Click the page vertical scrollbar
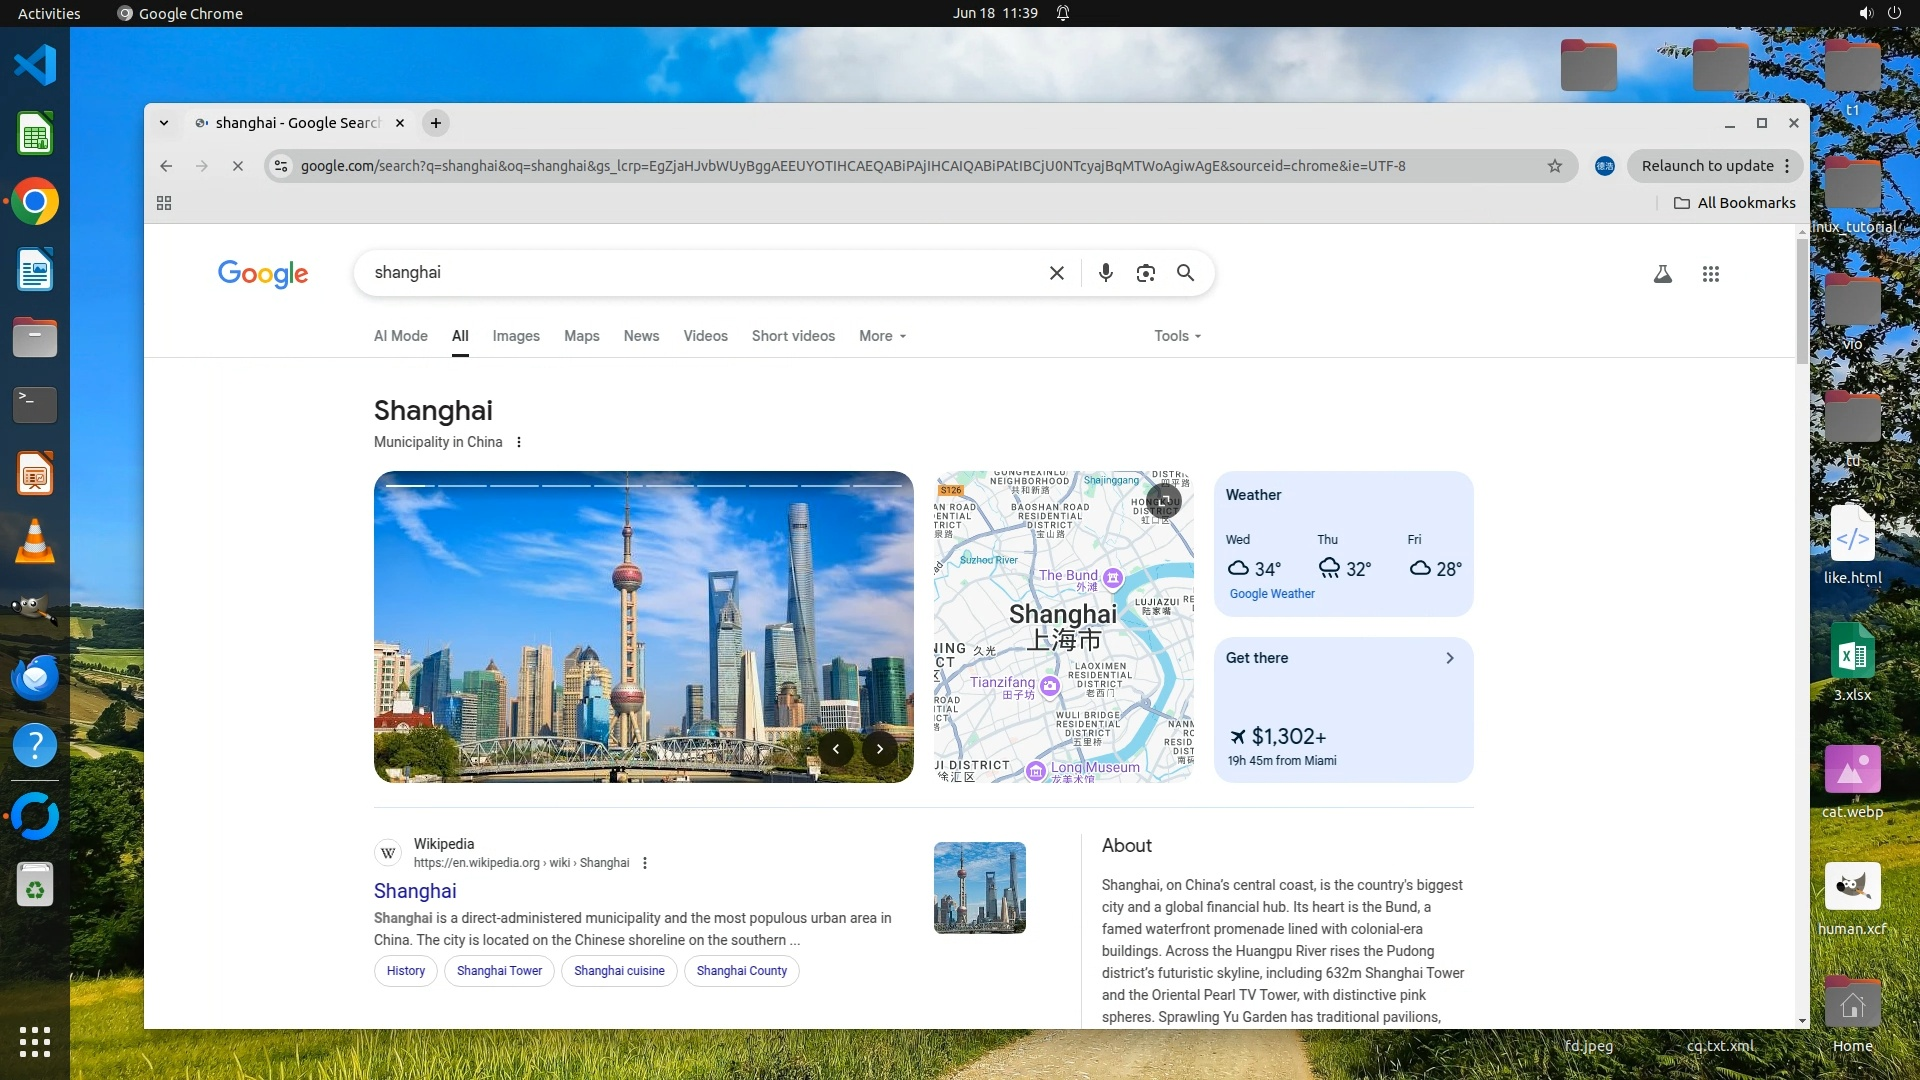 tap(1802, 300)
